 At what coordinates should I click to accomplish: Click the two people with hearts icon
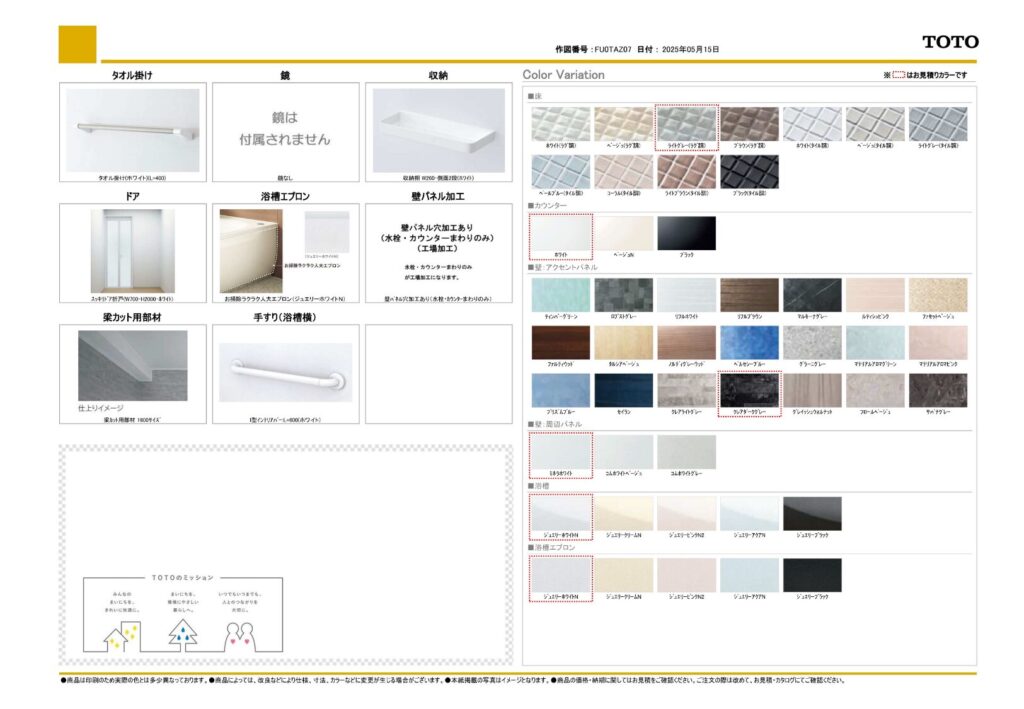[x=238, y=634]
